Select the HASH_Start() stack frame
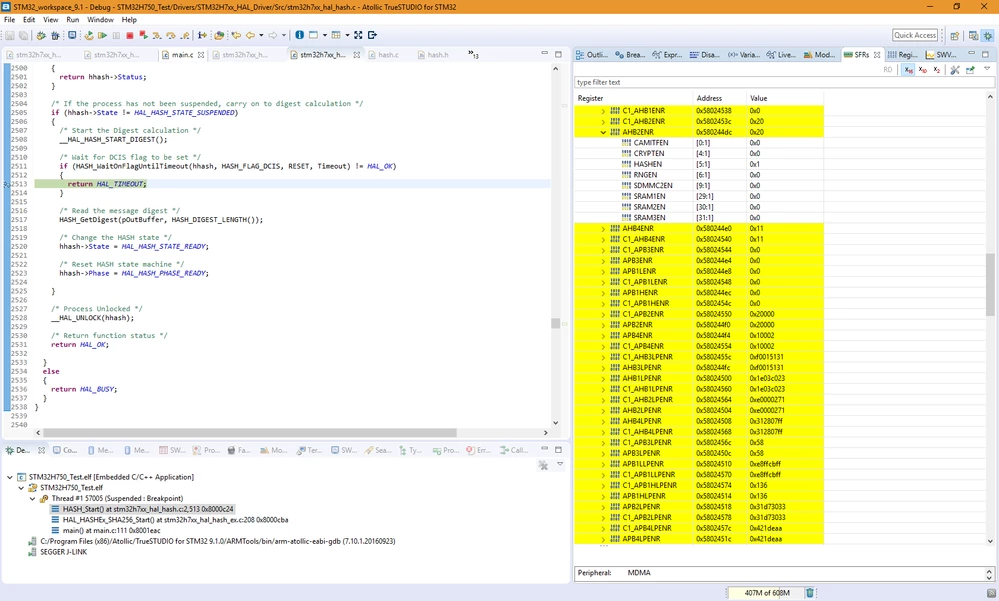 (x=148, y=509)
